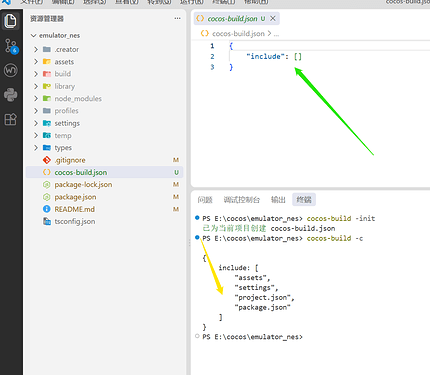Click the "include" key in editor
430x375 pixels.
click(266, 56)
